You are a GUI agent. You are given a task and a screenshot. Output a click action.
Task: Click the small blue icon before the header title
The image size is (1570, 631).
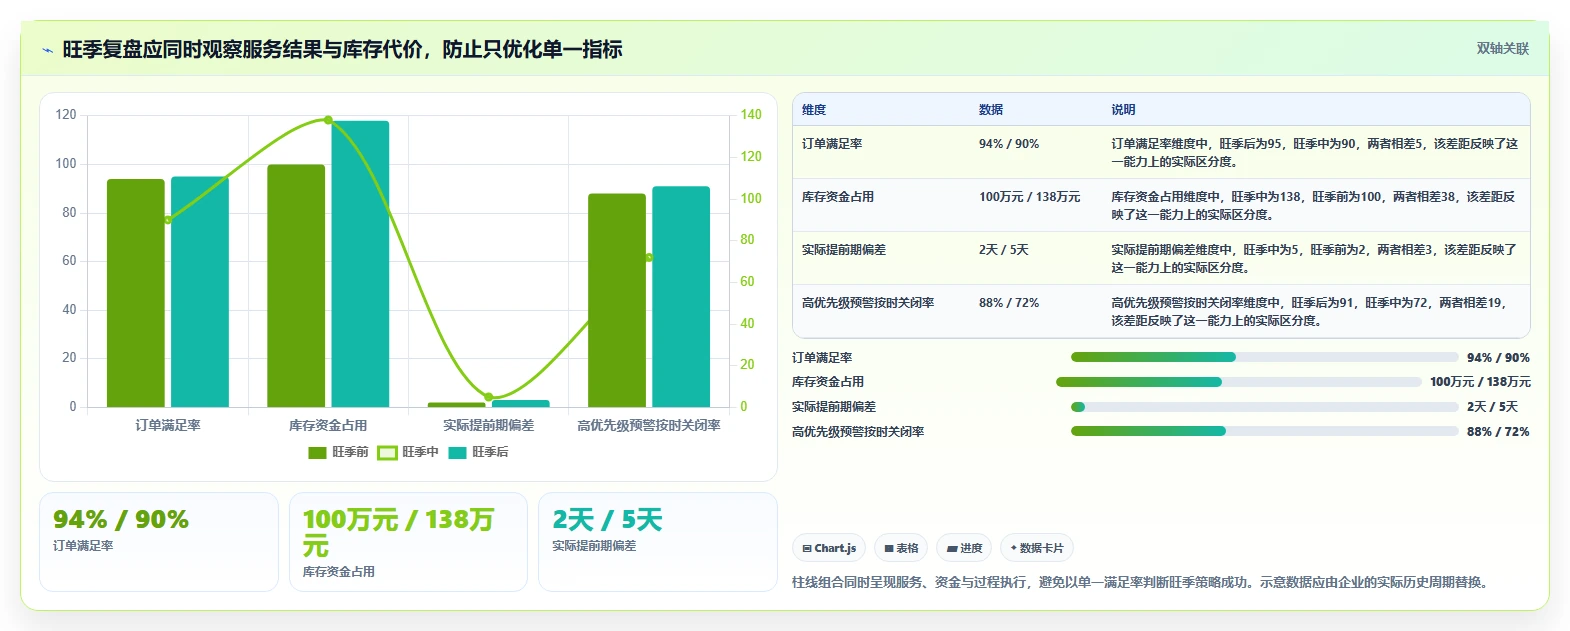47,50
